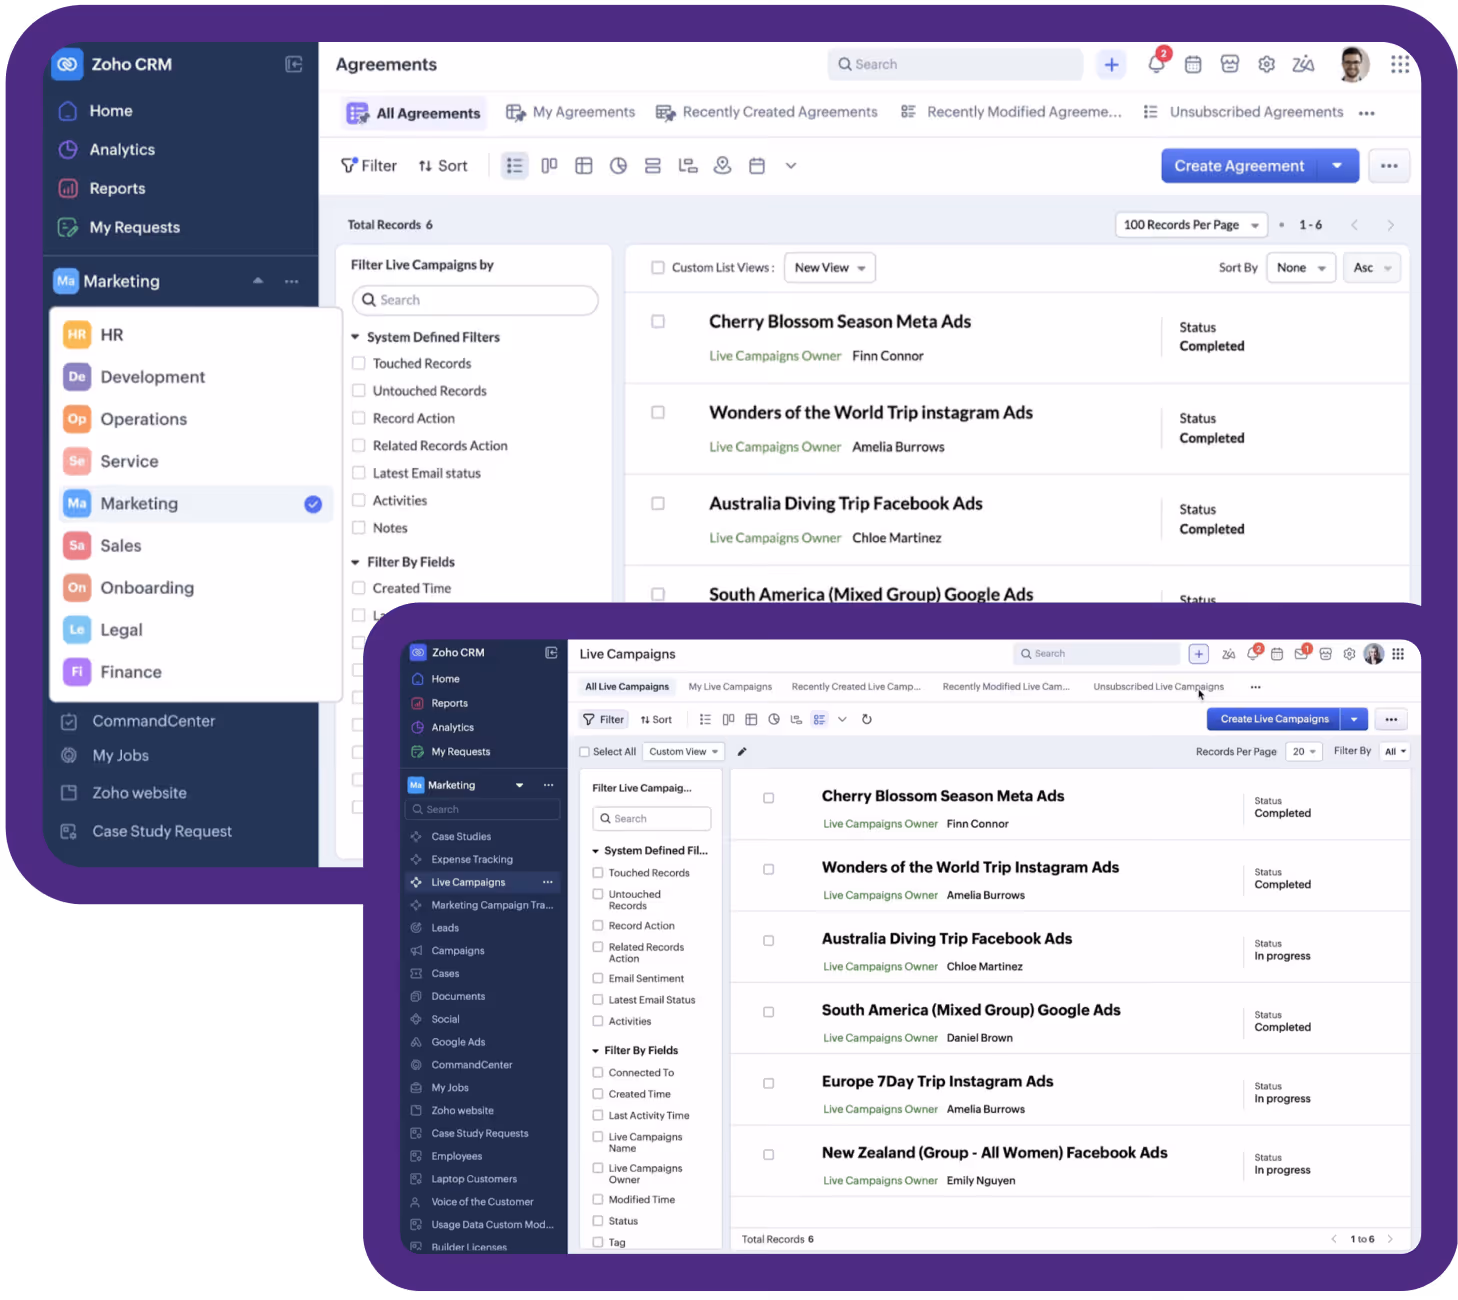This screenshot has height=1300, width=1458.
Task: Collapse sidebar icon in Agreements window
Action: pyautogui.click(x=294, y=64)
